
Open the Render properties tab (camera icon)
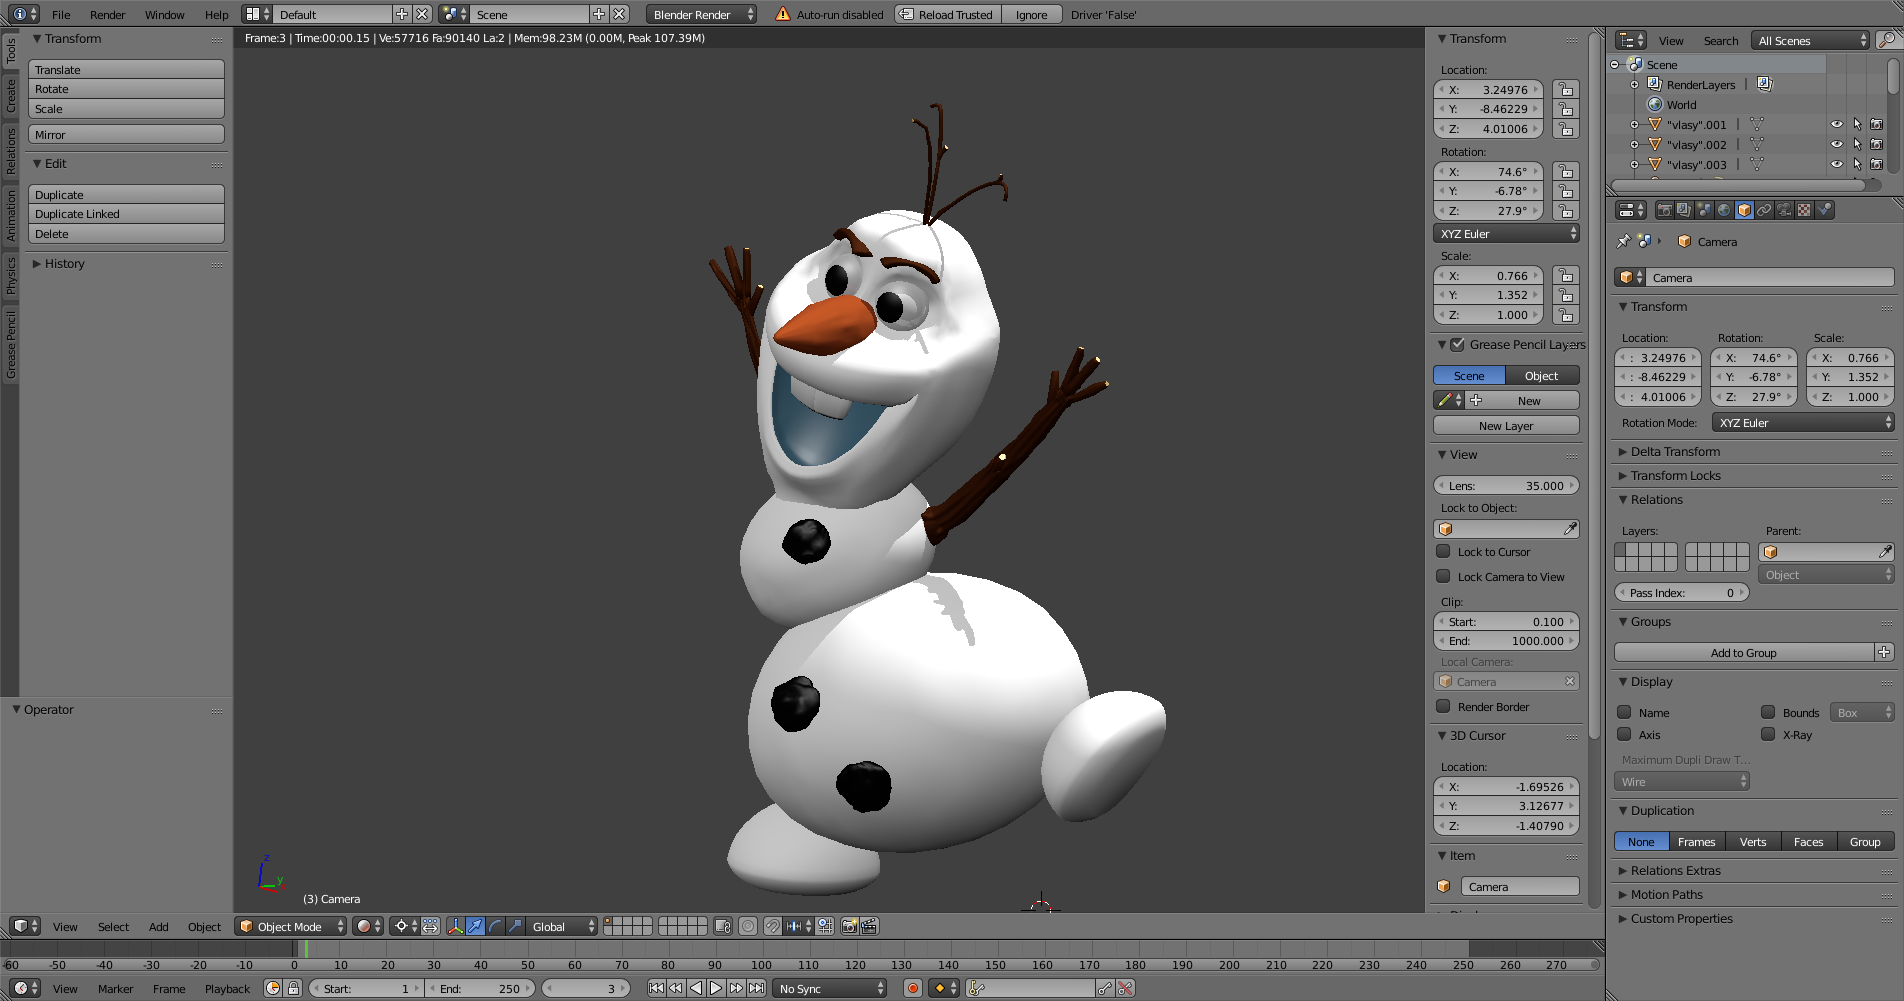1664,210
